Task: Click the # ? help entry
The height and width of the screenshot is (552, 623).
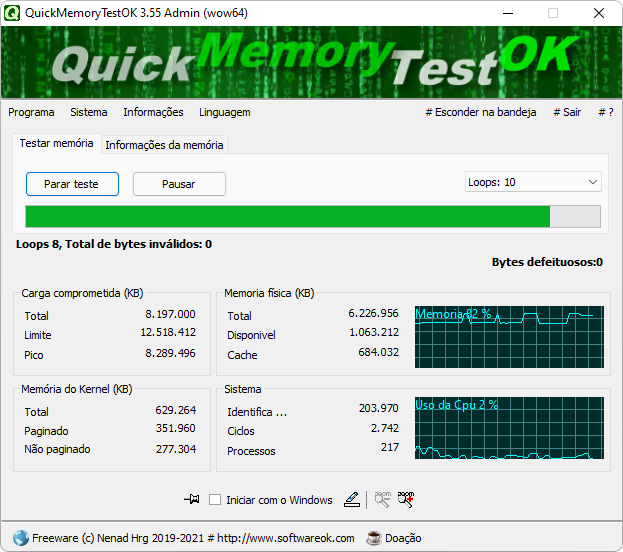Action: coord(606,112)
